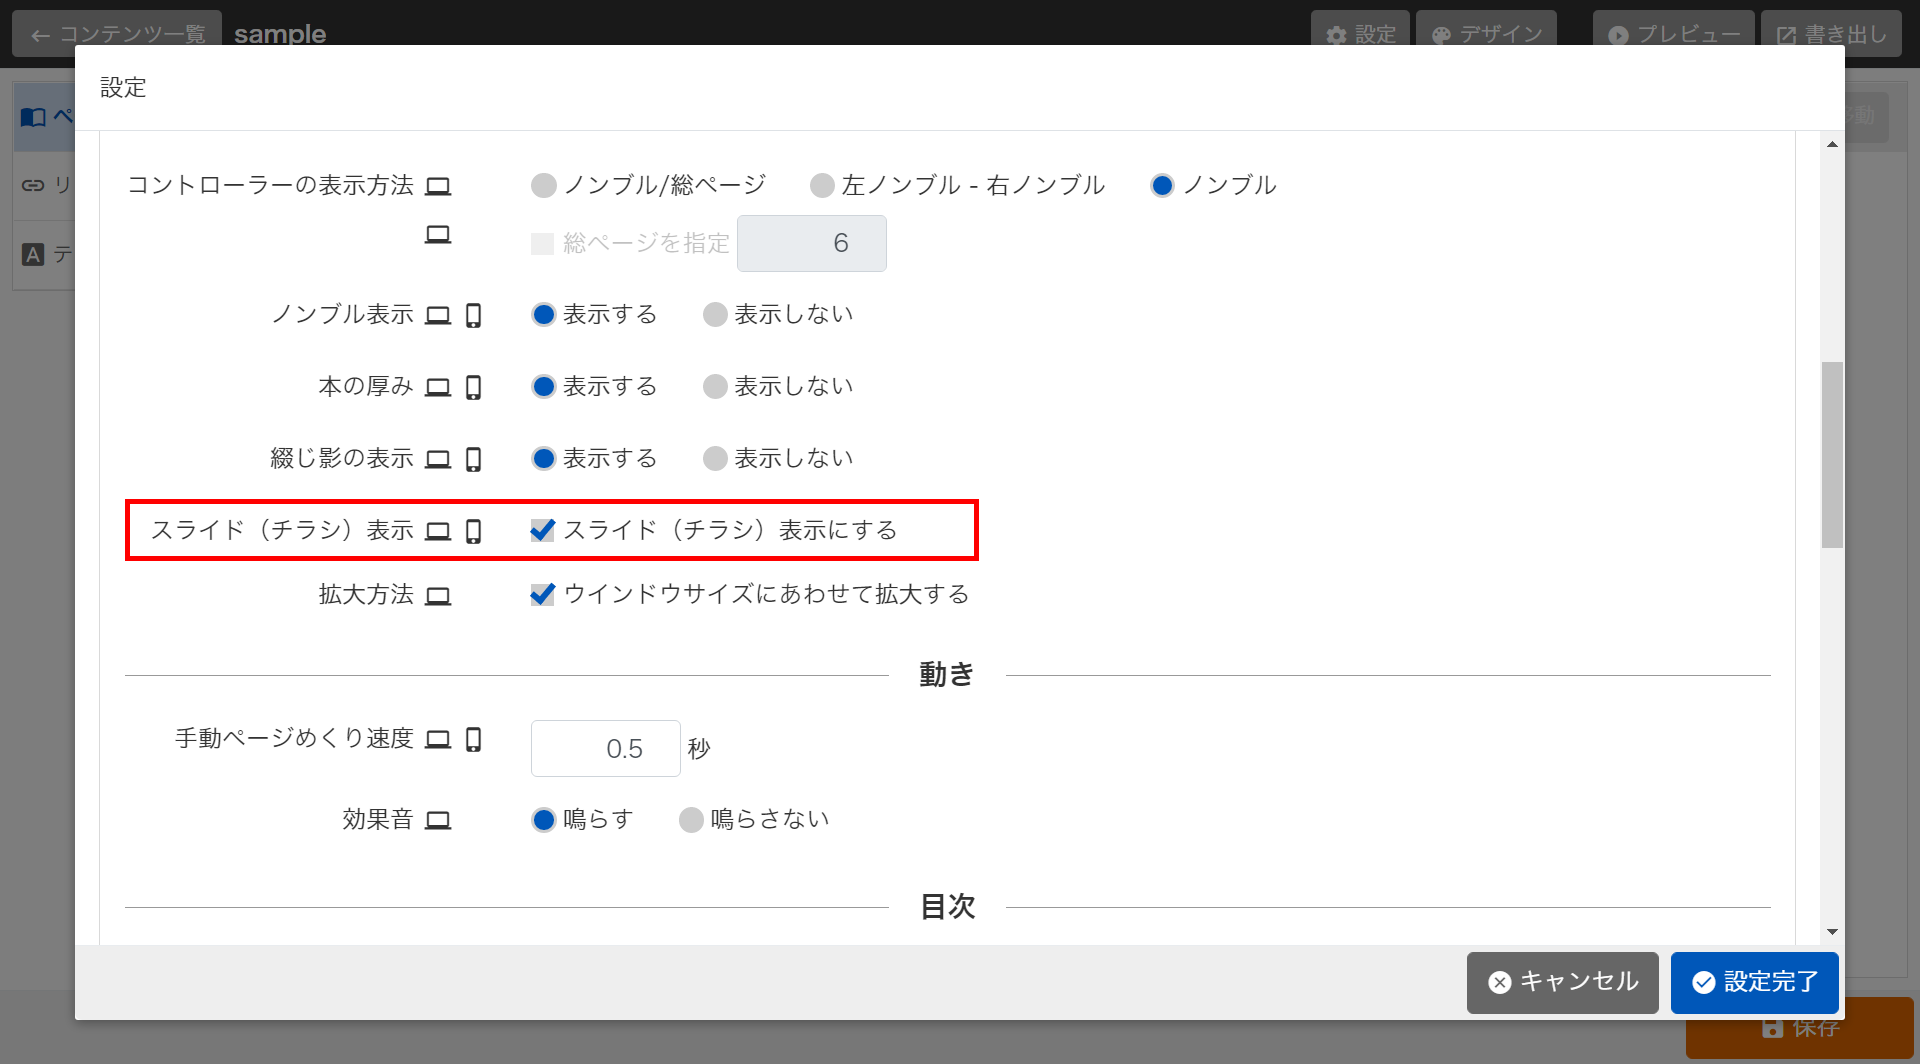Select ノンブル/総ページ radio option

click(544, 186)
